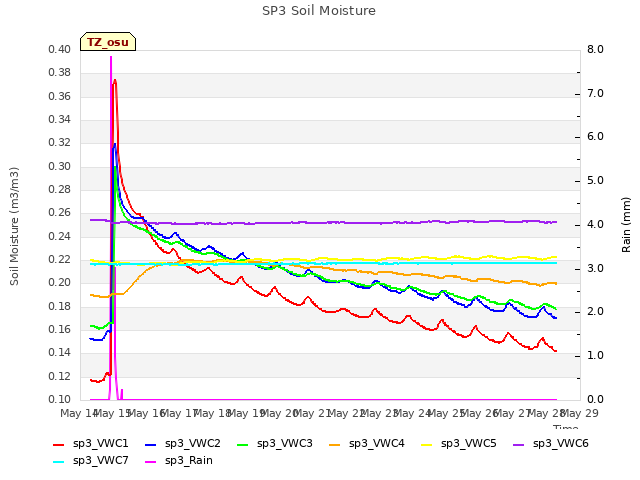The image size is (640, 480).
Task: Select the sp3_VWC6 legend label
Action: pos(561,443)
